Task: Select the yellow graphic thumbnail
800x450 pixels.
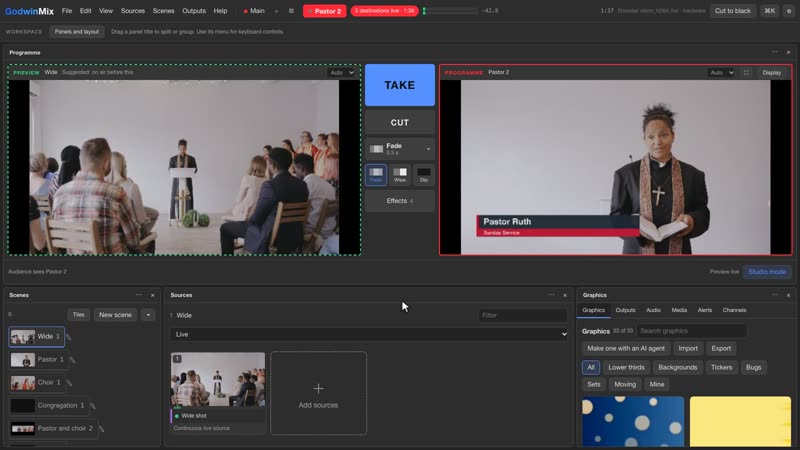Action: (x=740, y=422)
